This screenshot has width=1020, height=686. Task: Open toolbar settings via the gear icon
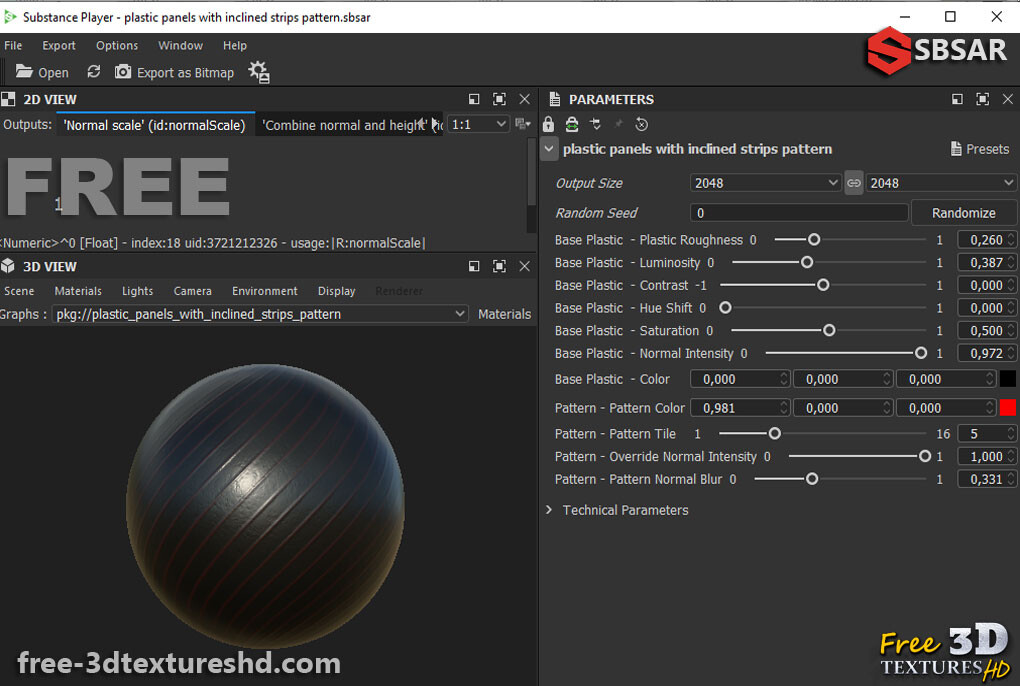[x=258, y=72]
